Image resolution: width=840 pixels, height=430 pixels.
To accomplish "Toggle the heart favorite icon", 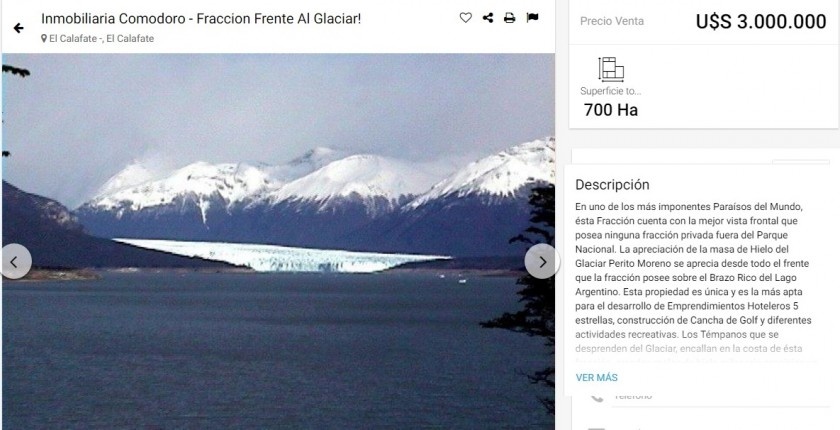I will [466, 18].
